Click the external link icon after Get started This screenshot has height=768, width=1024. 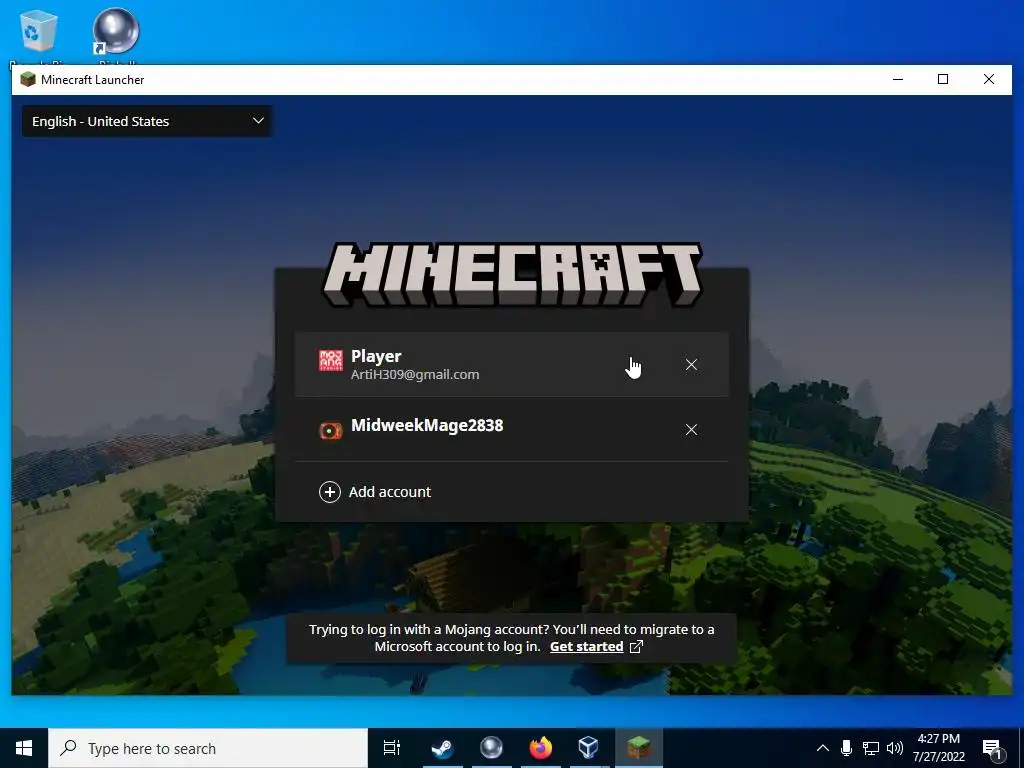636,647
